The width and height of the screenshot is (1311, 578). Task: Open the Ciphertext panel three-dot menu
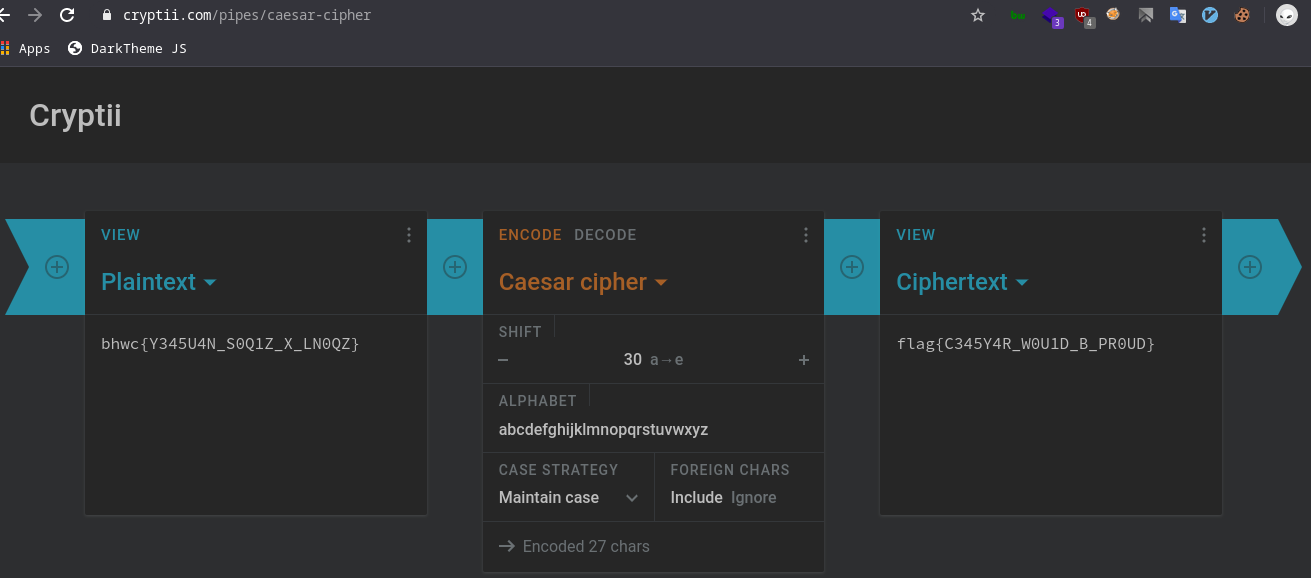[1204, 235]
